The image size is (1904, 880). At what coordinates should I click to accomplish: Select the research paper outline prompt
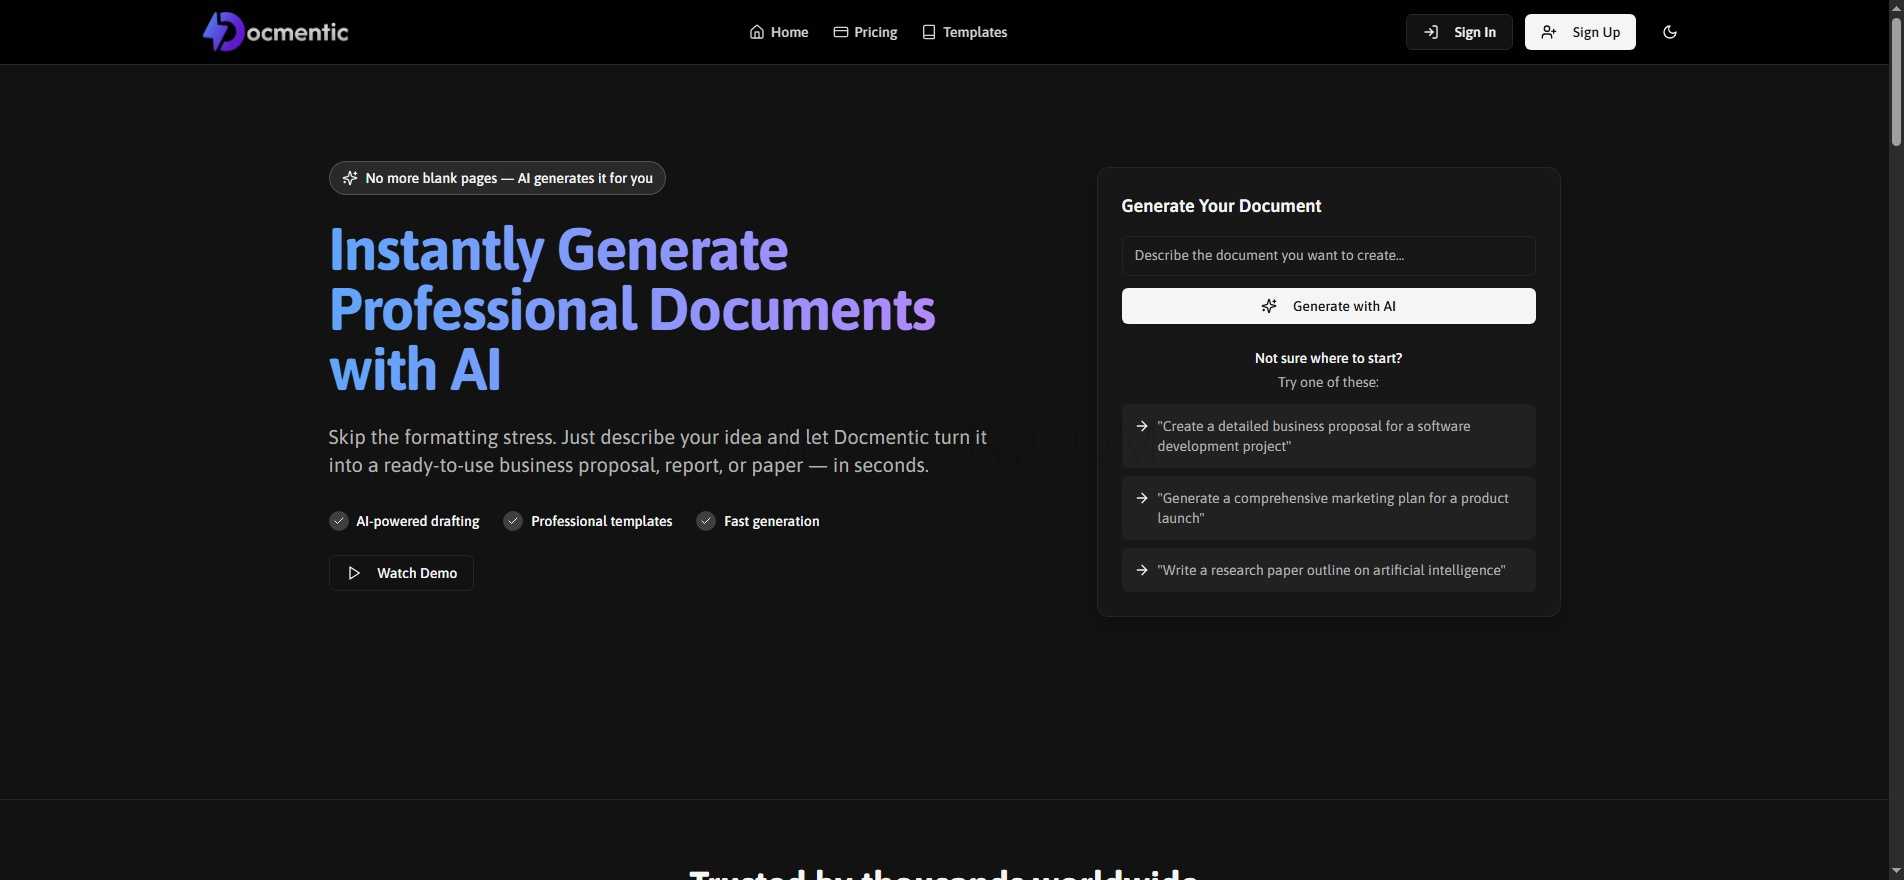pos(1328,570)
